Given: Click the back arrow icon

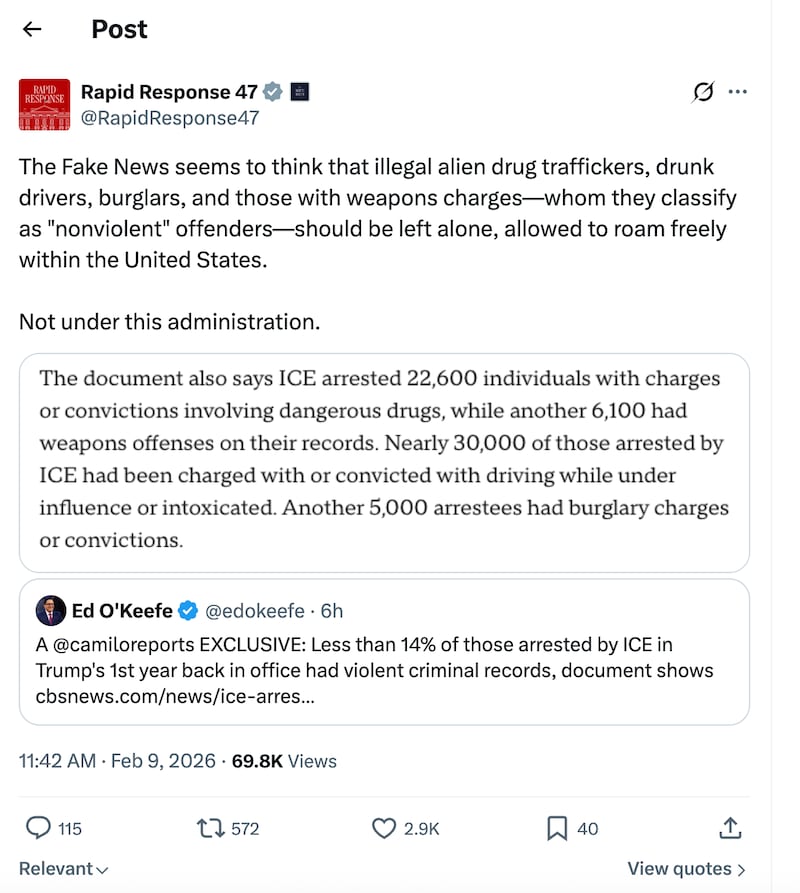Looking at the screenshot, I should pyautogui.click(x=32, y=29).
